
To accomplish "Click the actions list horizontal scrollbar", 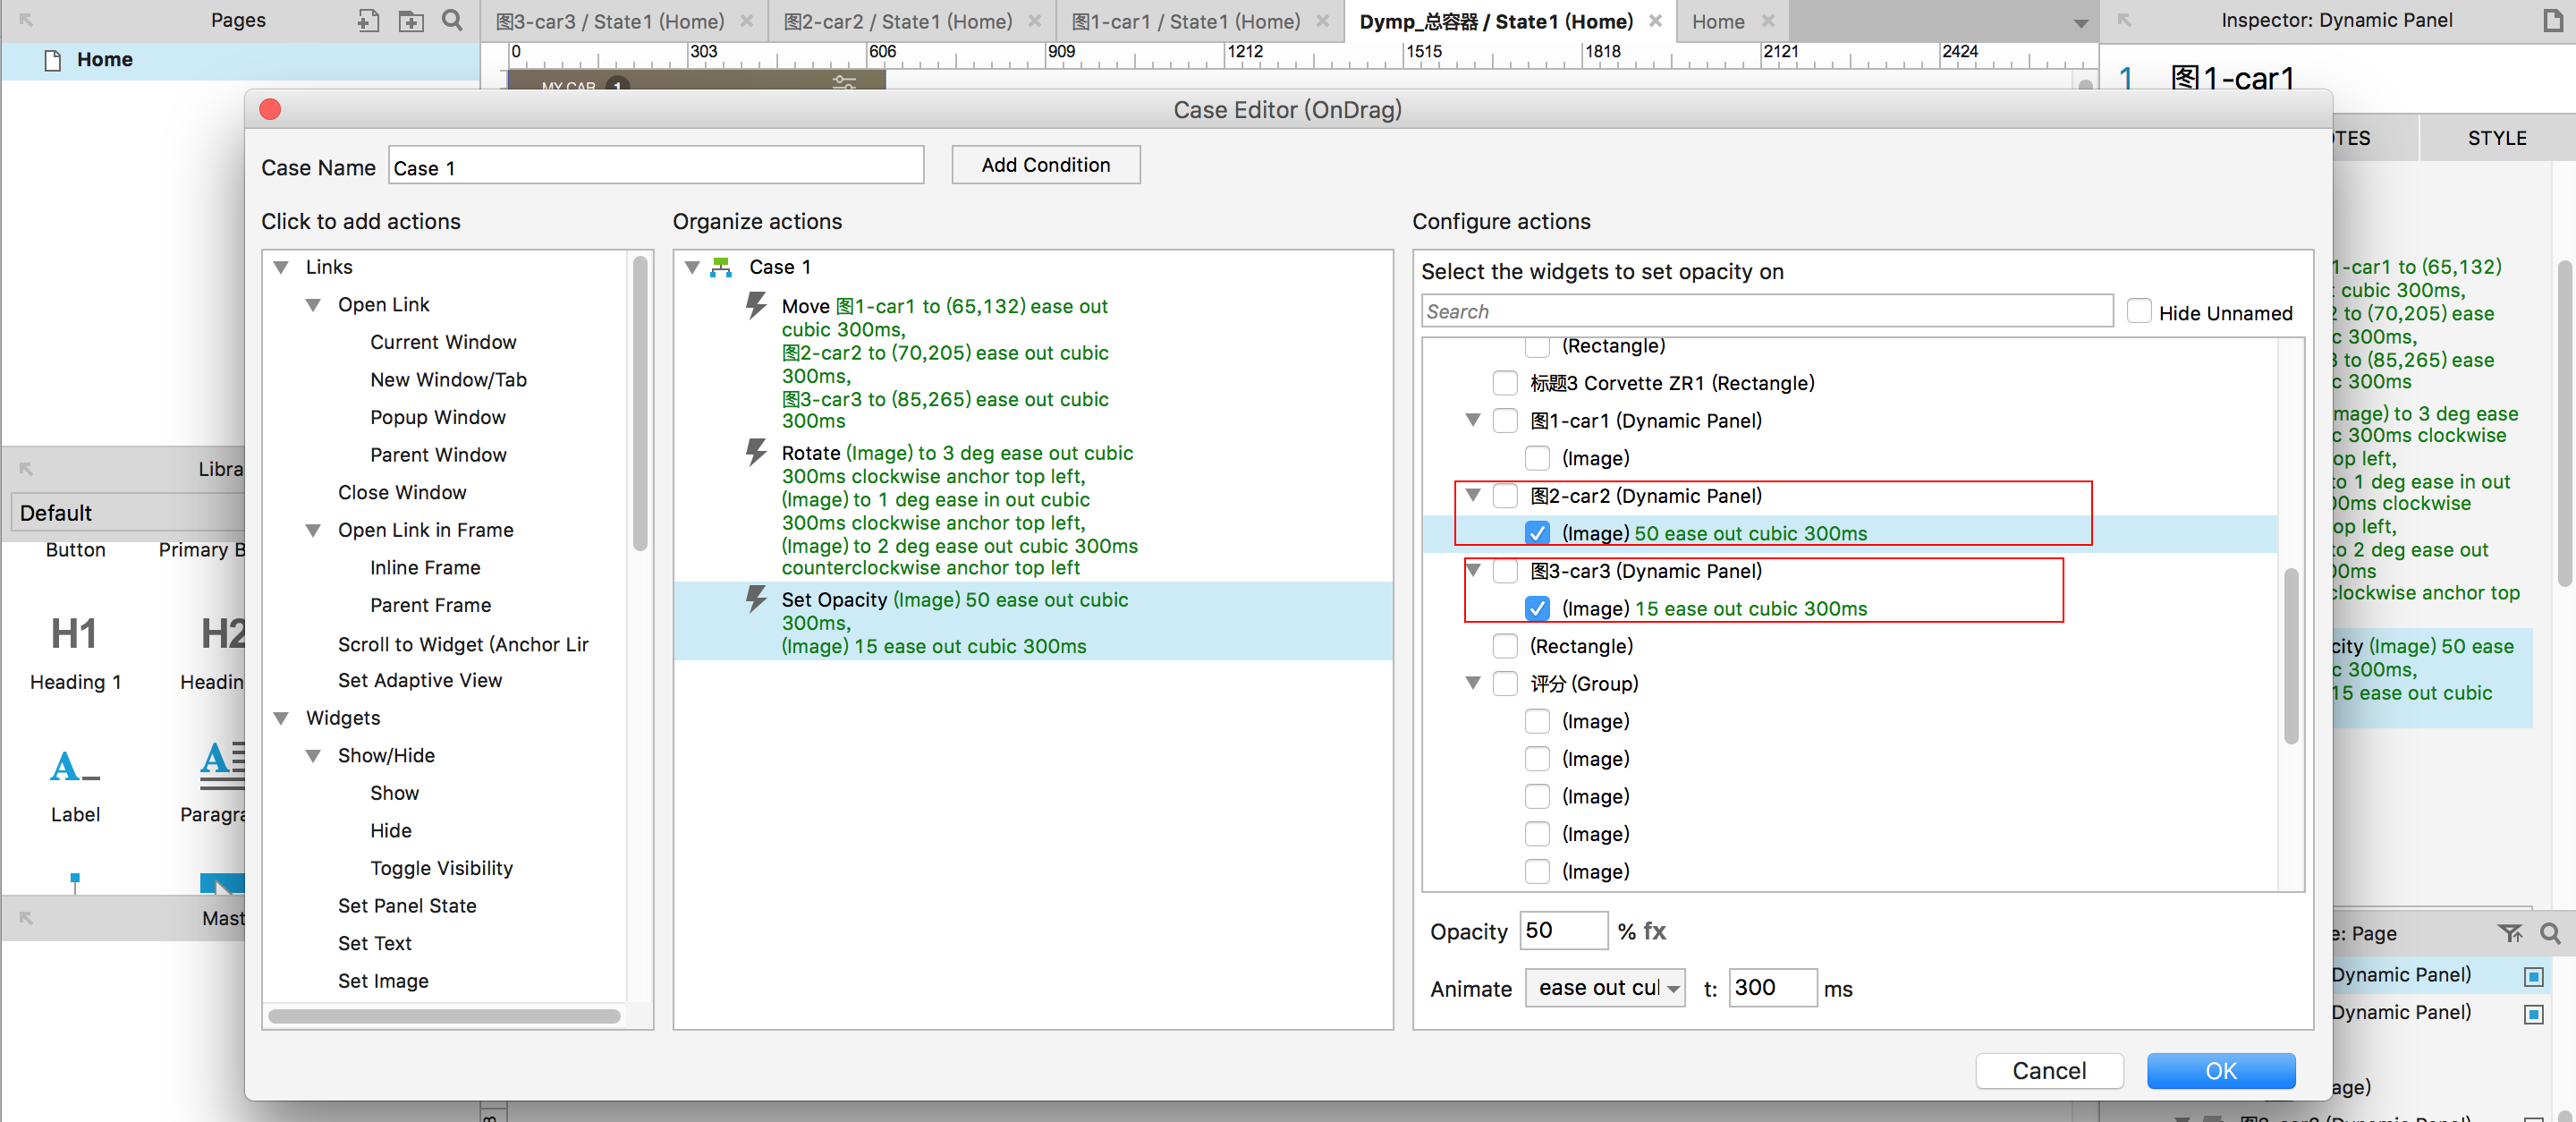I will click(x=444, y=1016).
